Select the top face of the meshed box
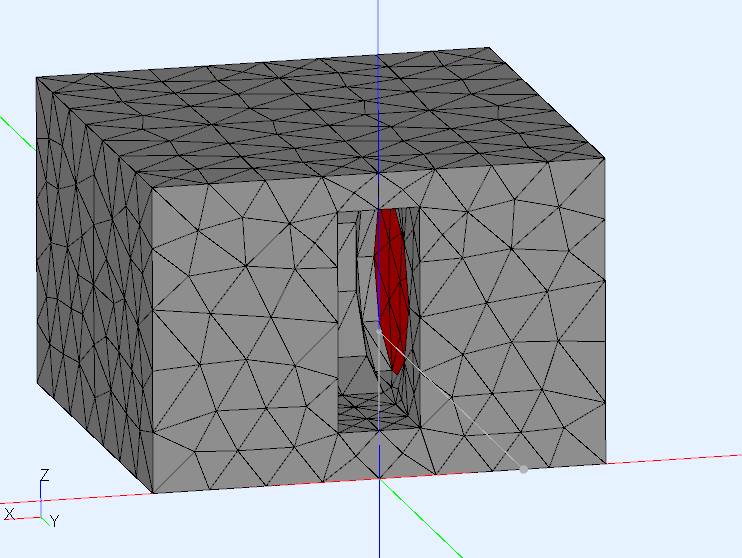 pyautogui.click(x=322, y=118)
